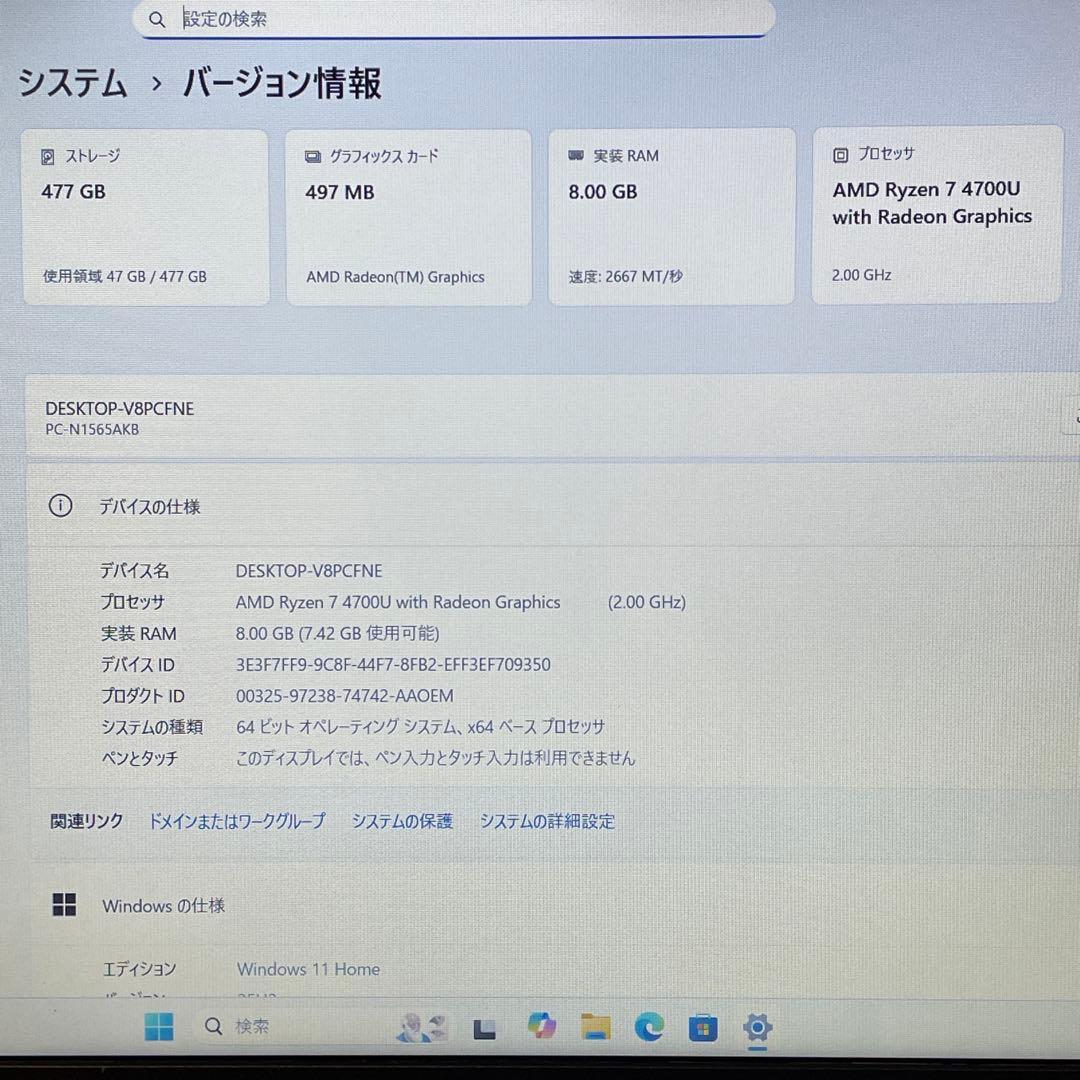Image resolution: width=1080 pixels, height=1080 pixels.
Task: Click the デバイスの仕様 info icon
Action: pos(61,506)
